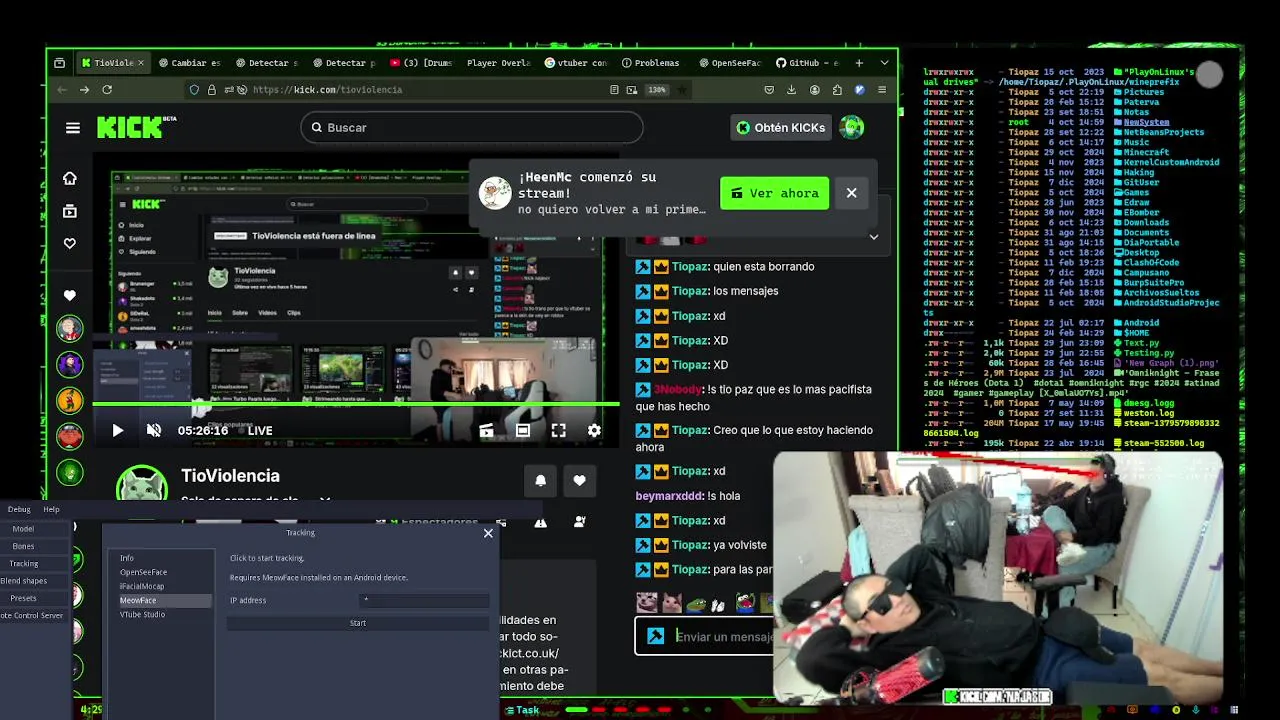The height and width of the screenshot is (720, 1280).
Task: Open the moderator warning icon beside Espectadores
Action: (540, 522)
